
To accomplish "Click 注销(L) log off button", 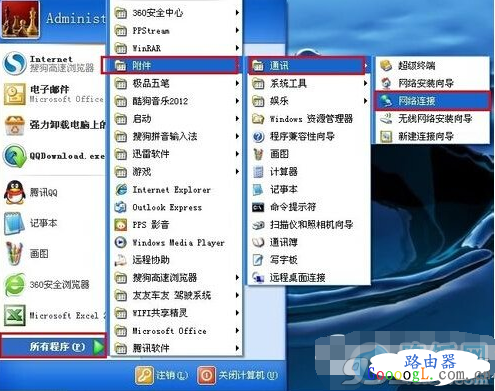I will tap(162, 375).
